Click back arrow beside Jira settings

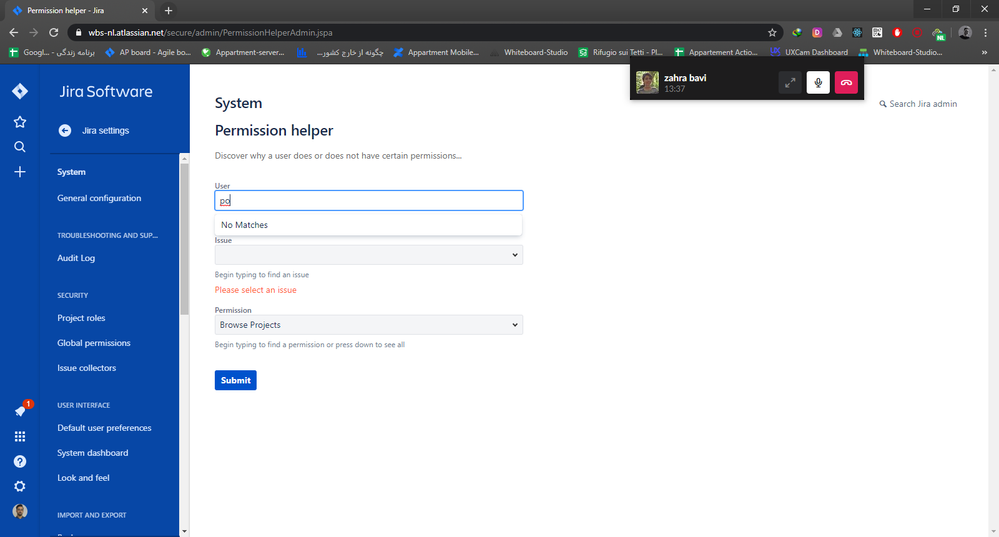pyautogui.click(x=65, y=131)
